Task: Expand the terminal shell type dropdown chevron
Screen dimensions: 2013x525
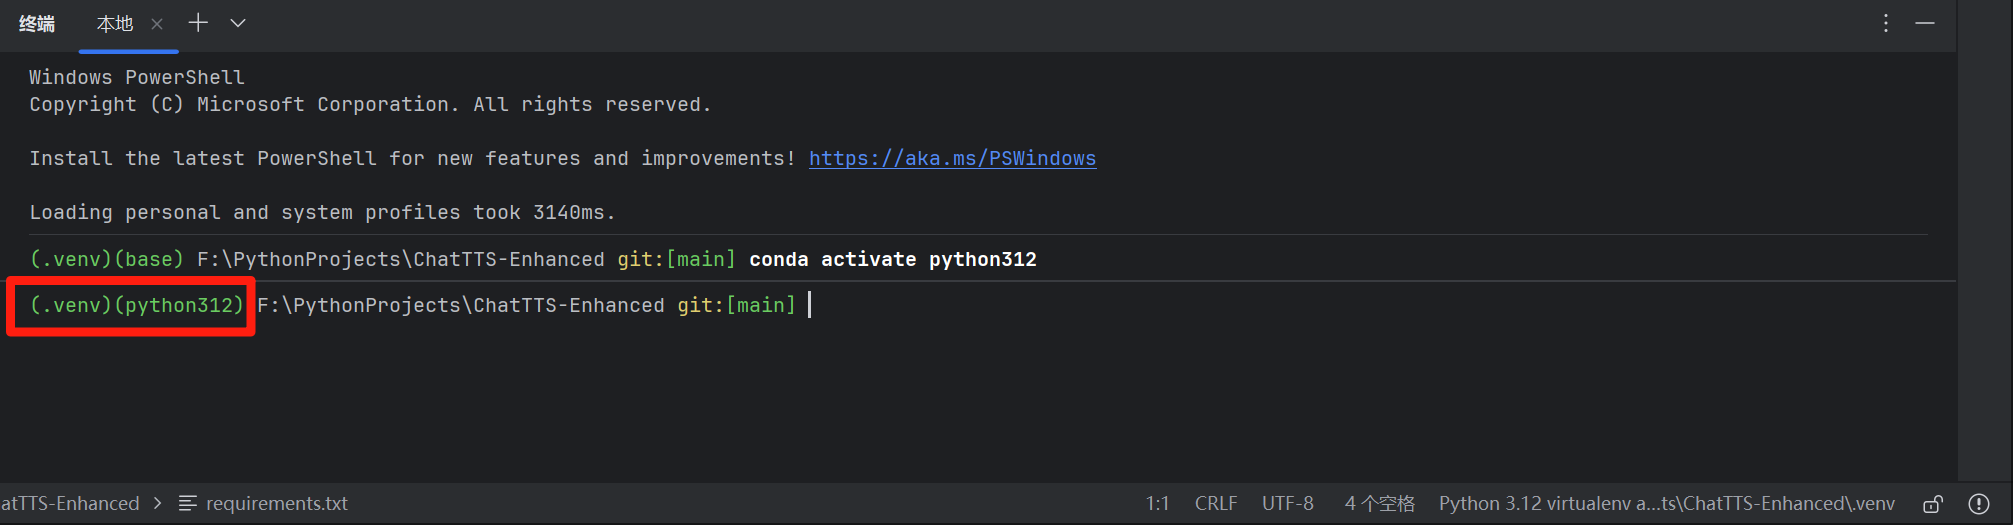Action: click(238, 23)
